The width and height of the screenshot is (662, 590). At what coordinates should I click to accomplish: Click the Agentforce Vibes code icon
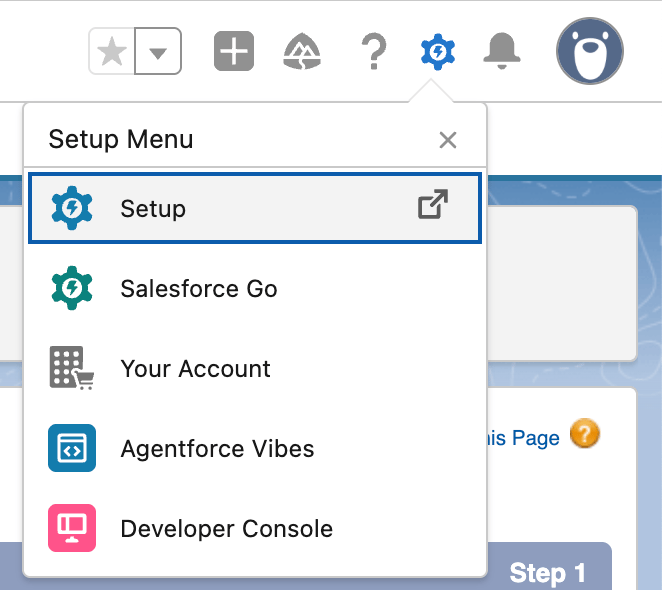(72, 448)
